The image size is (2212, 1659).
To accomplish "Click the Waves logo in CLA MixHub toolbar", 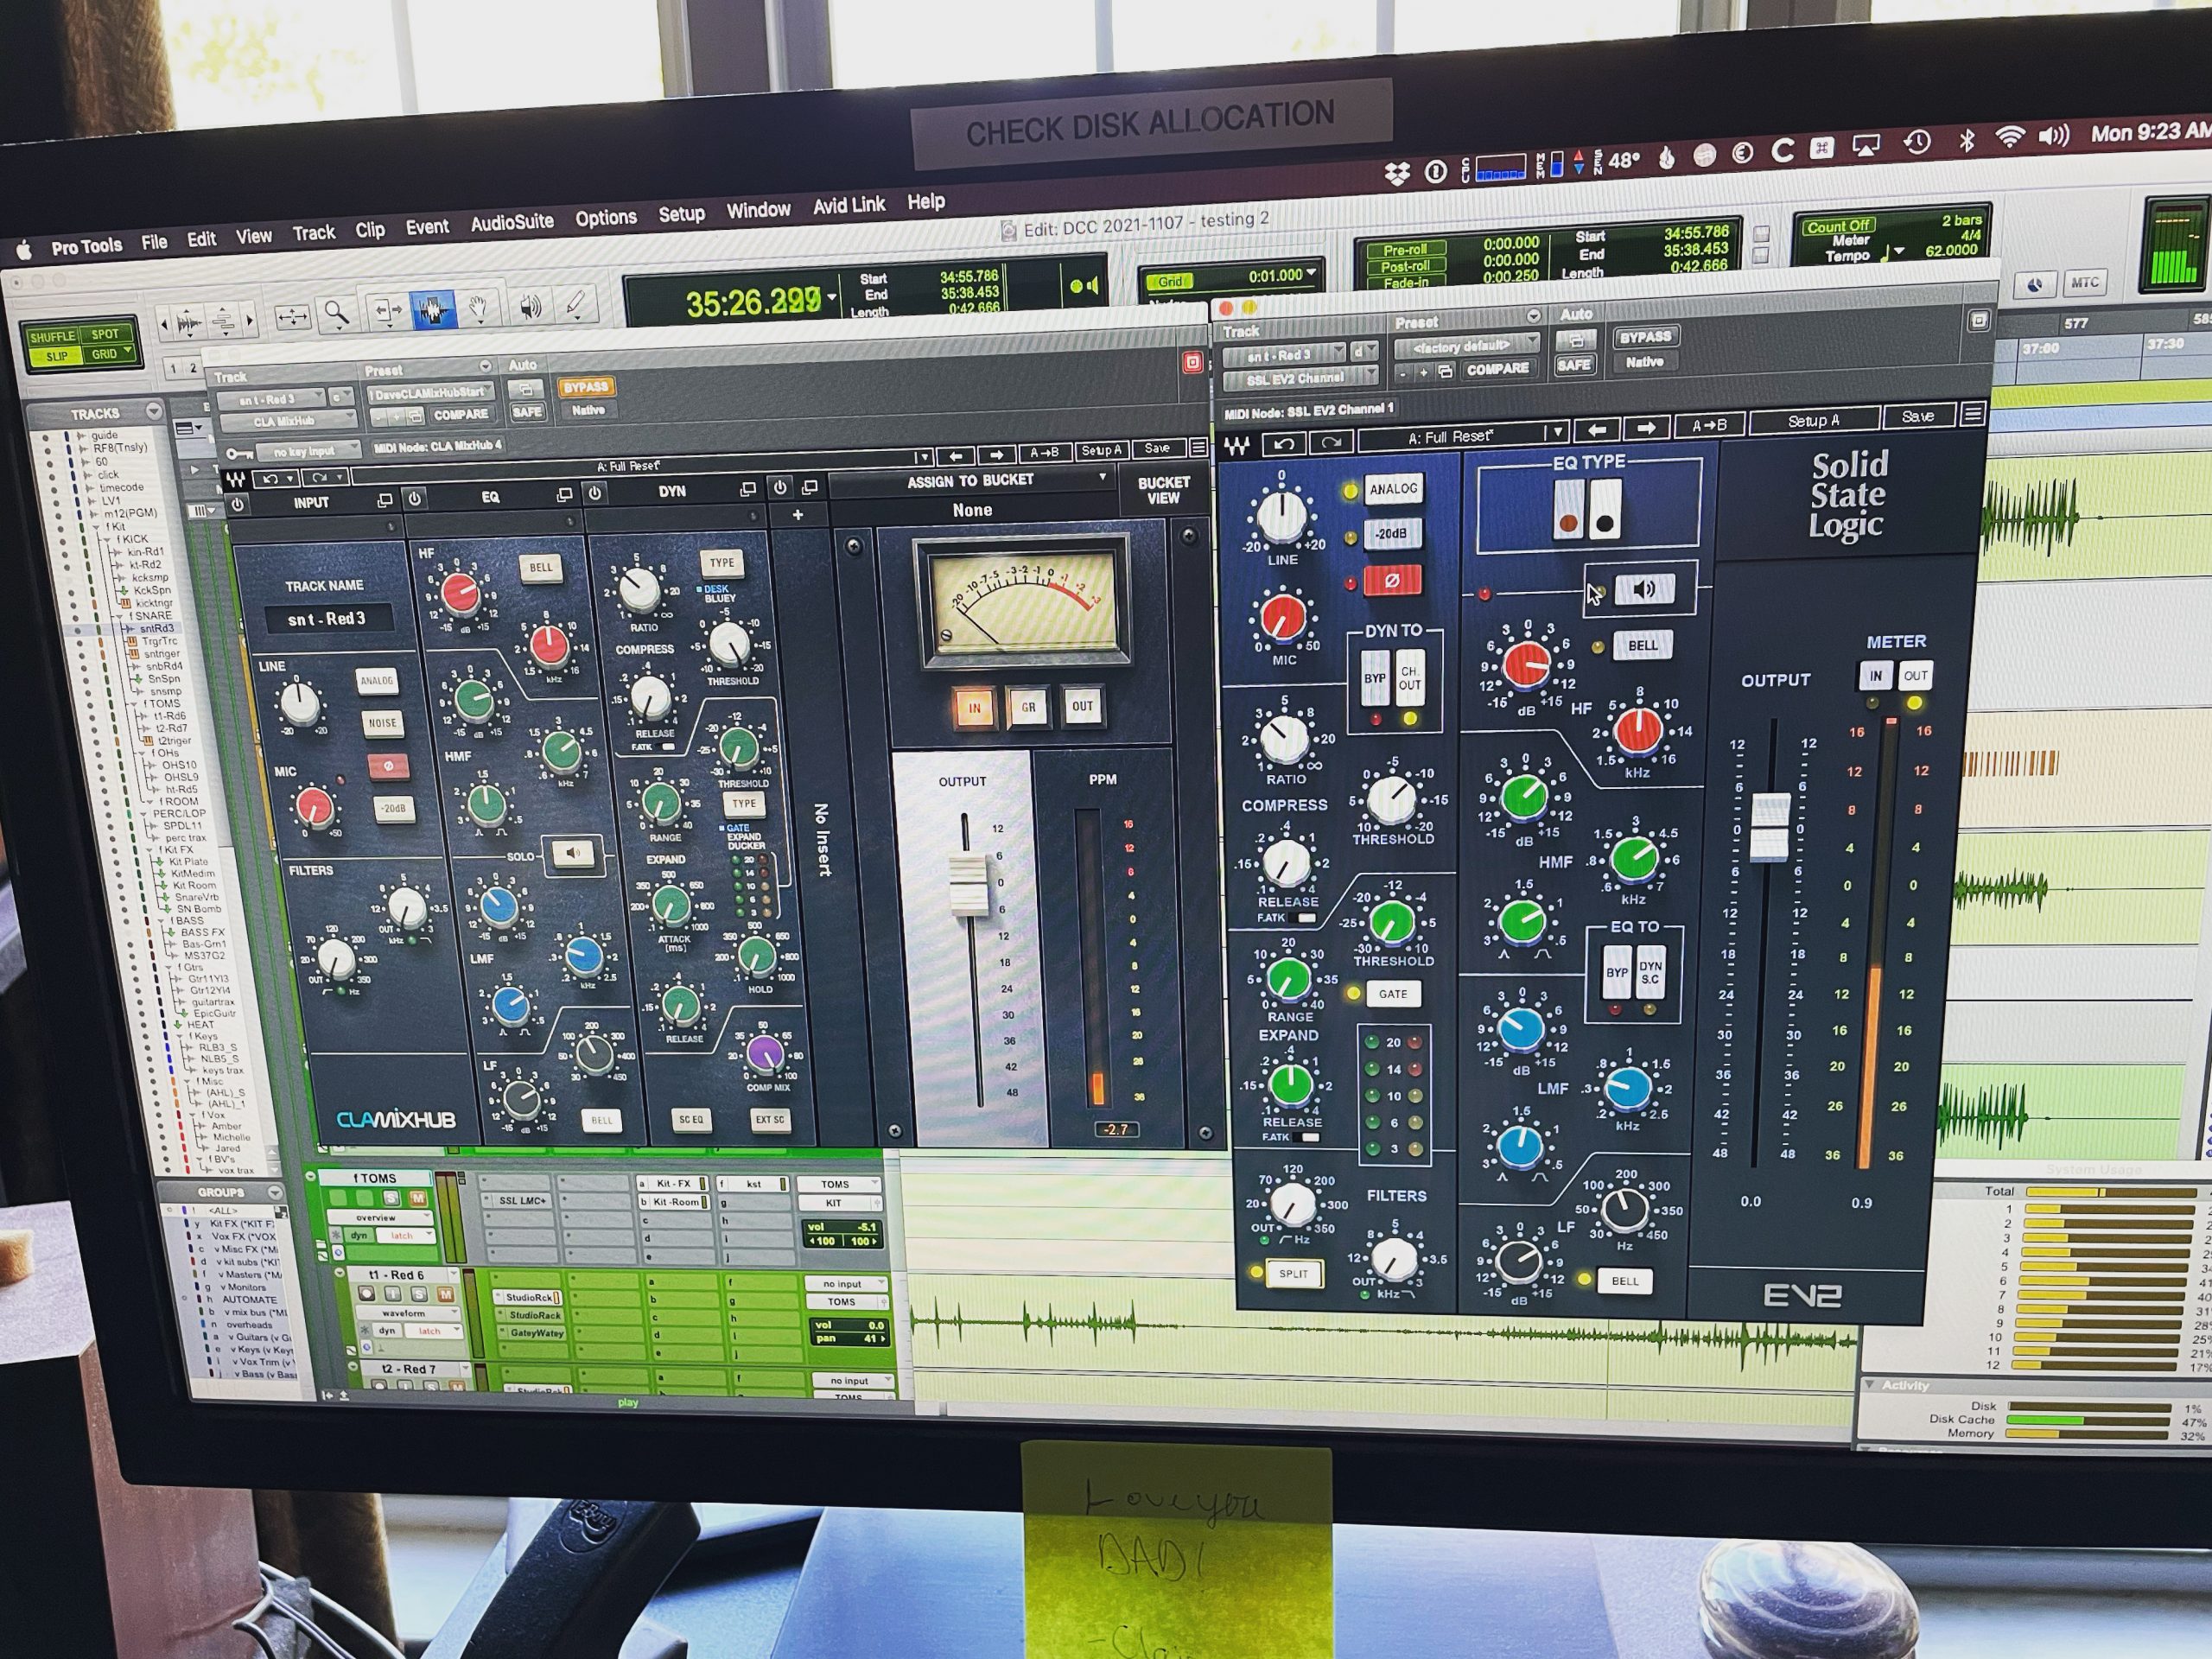I will pyautogui.click(x=235, y=482).
